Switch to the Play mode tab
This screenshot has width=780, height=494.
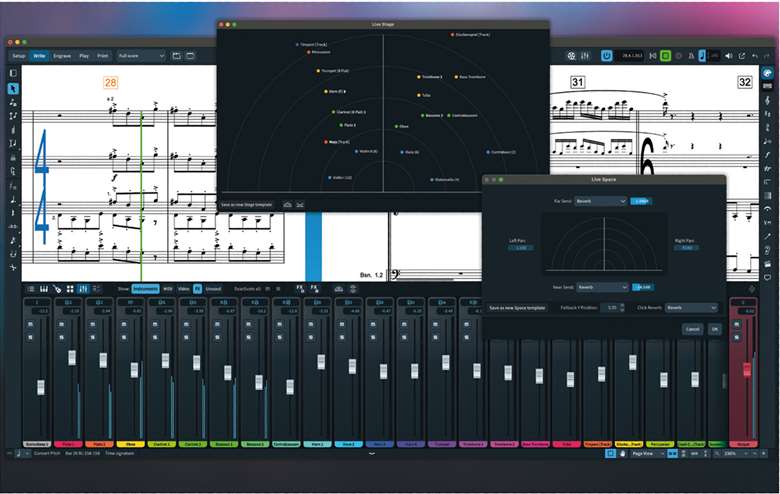click(x=84, y=56)
